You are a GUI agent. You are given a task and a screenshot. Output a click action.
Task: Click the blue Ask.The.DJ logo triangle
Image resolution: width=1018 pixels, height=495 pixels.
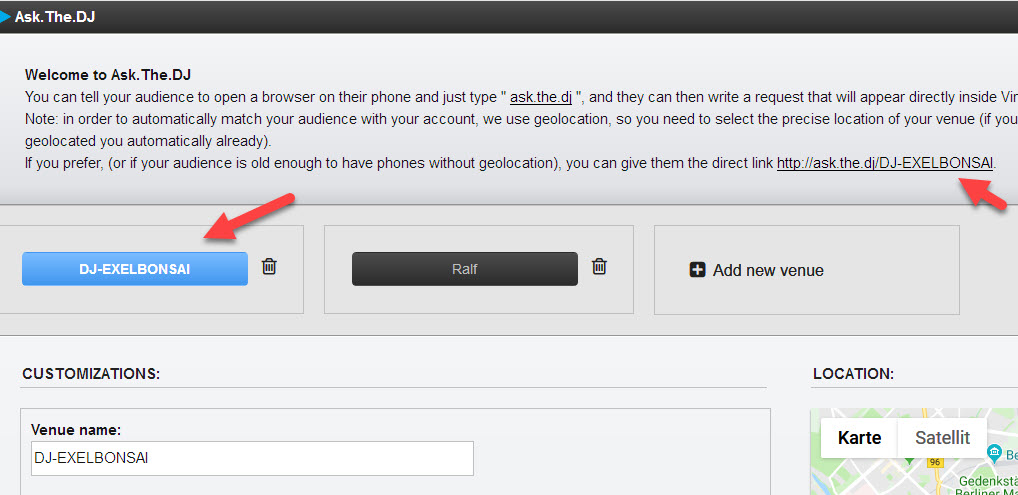6,16
